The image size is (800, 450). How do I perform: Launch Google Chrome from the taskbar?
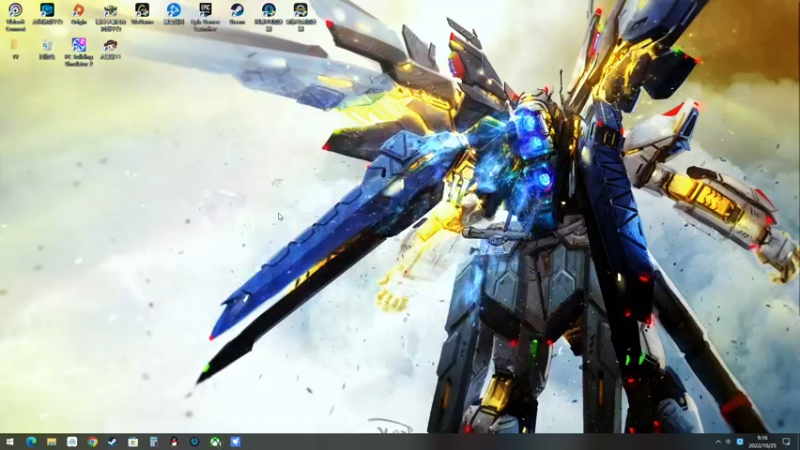92,442
